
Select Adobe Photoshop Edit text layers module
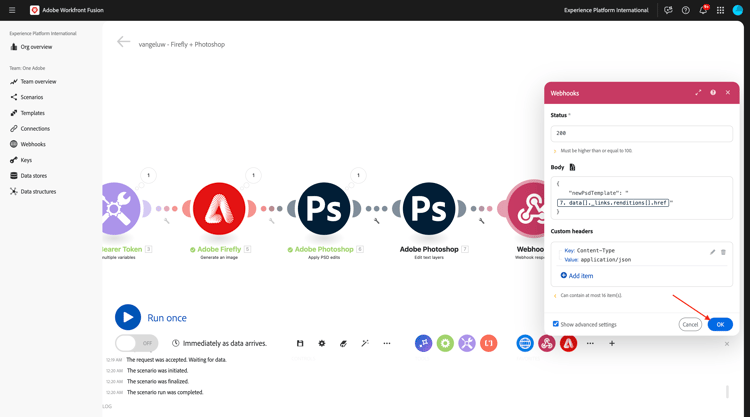(429, 208)
